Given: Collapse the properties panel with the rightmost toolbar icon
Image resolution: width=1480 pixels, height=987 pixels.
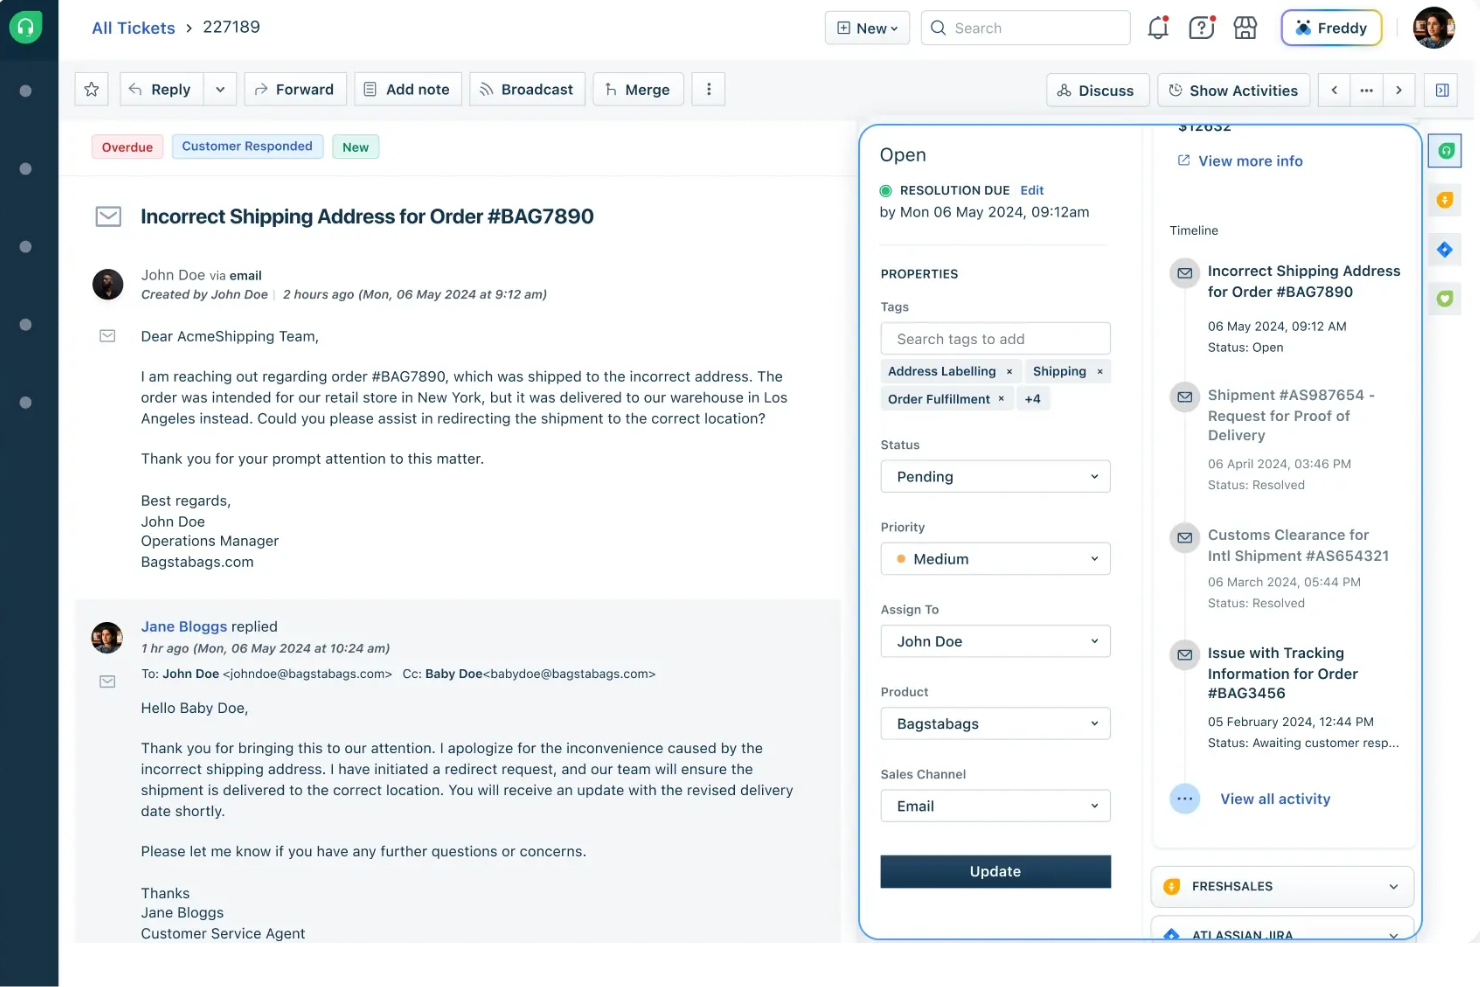Looking at the screenshot, I should click(1441, 90).
